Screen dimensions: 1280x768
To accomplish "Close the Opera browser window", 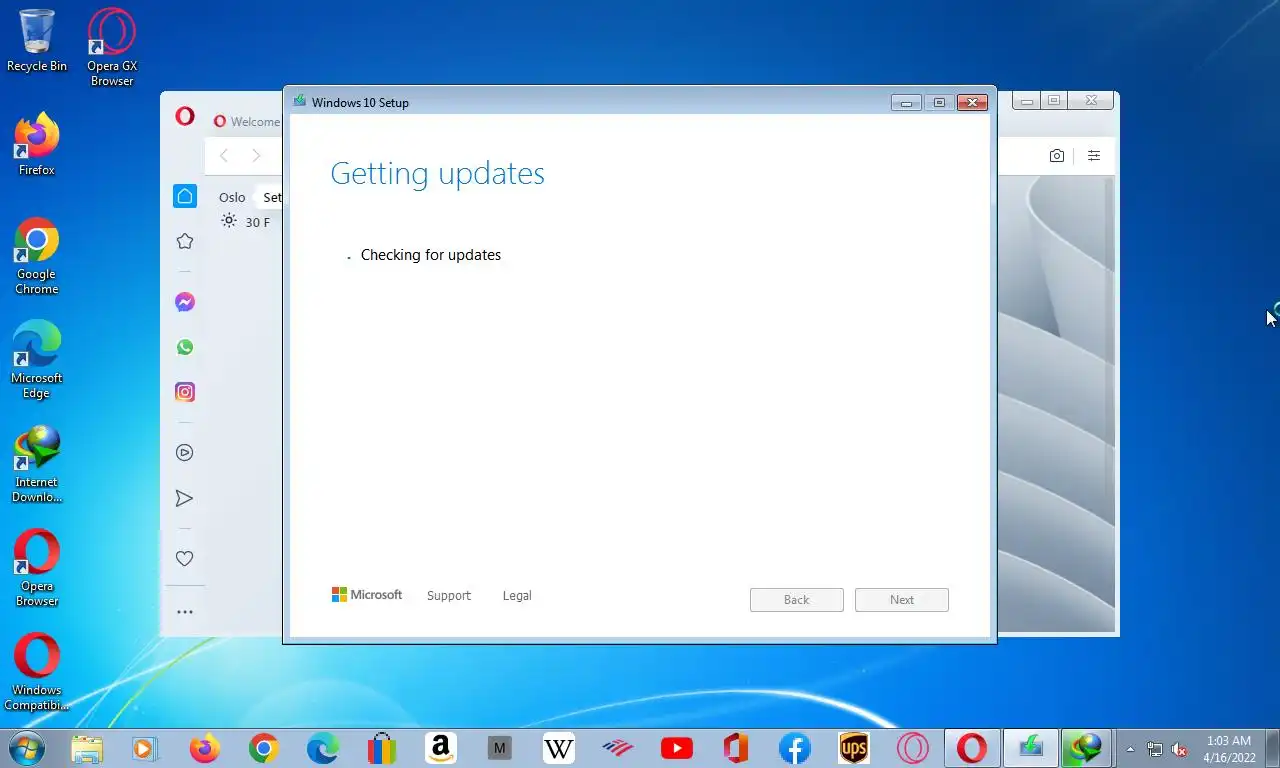I will pos(1091,100).
